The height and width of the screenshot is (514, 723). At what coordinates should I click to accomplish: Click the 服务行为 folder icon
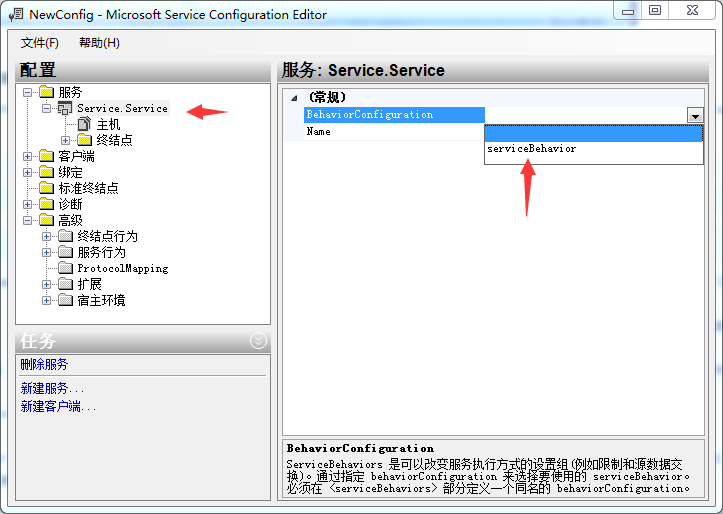click(x=65, y=252)
